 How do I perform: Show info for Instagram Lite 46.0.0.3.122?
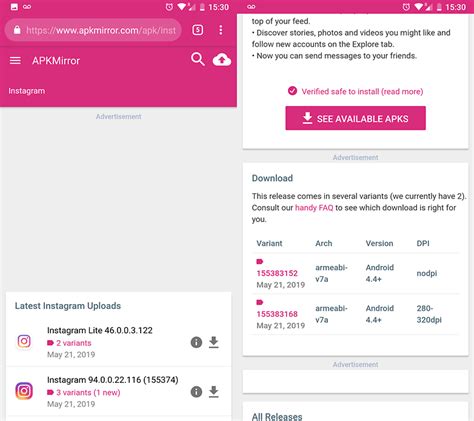click(196, 342)
